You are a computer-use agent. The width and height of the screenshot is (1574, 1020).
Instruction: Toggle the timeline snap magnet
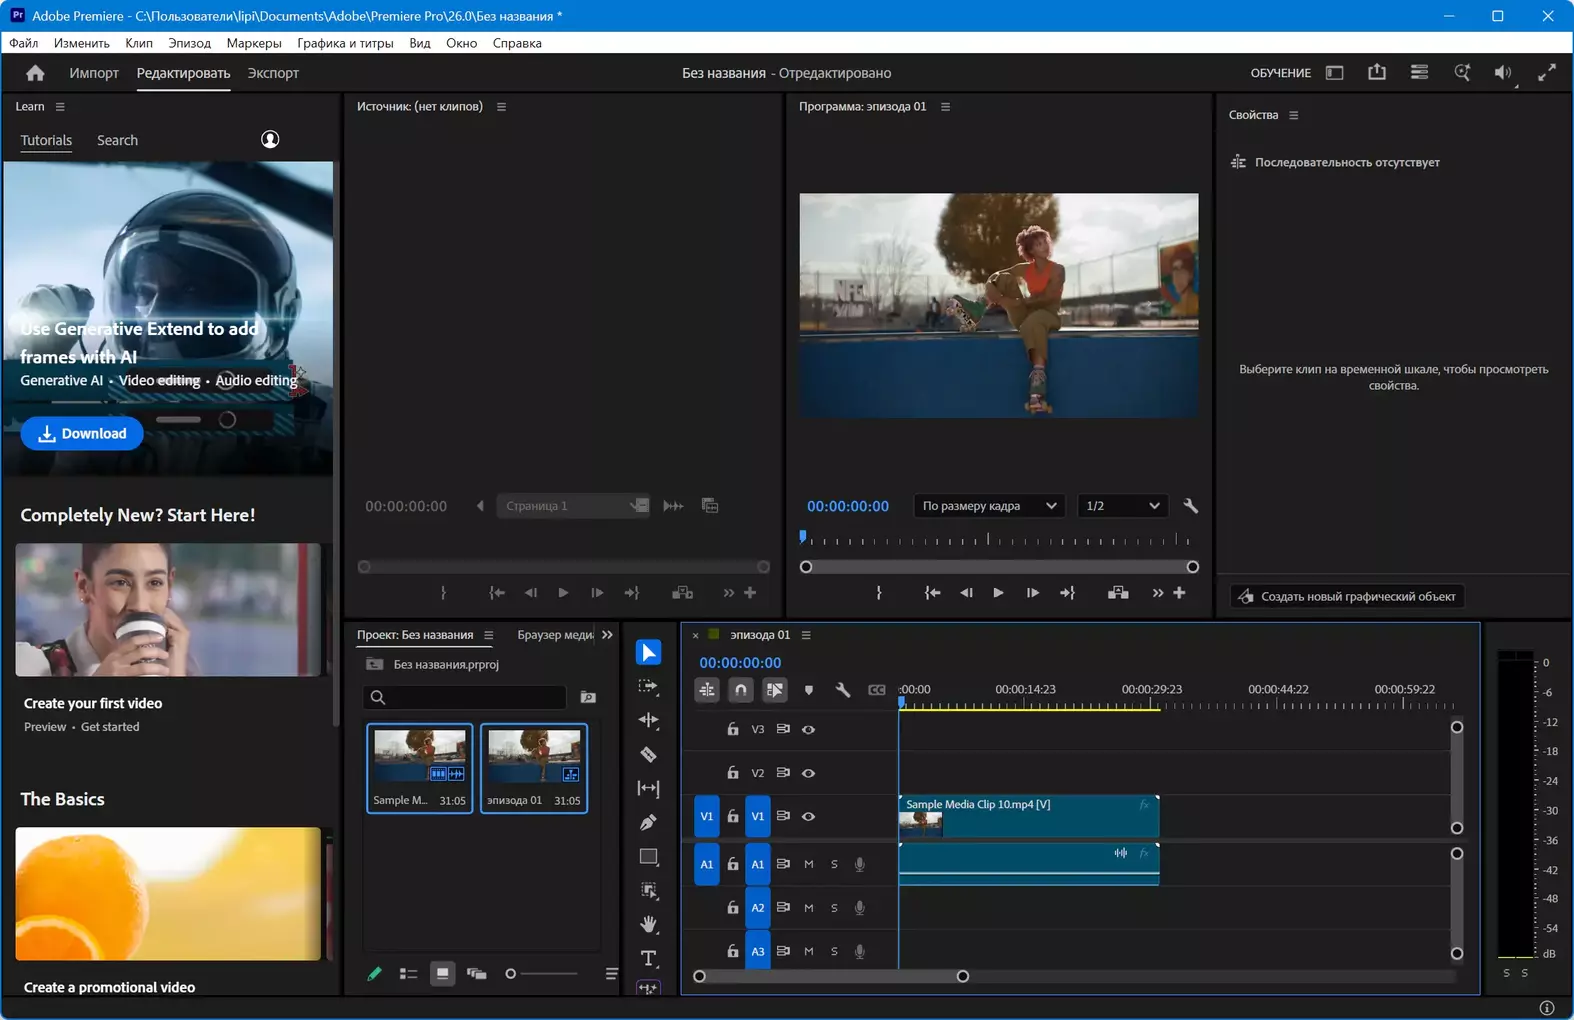tap(740, 690)
